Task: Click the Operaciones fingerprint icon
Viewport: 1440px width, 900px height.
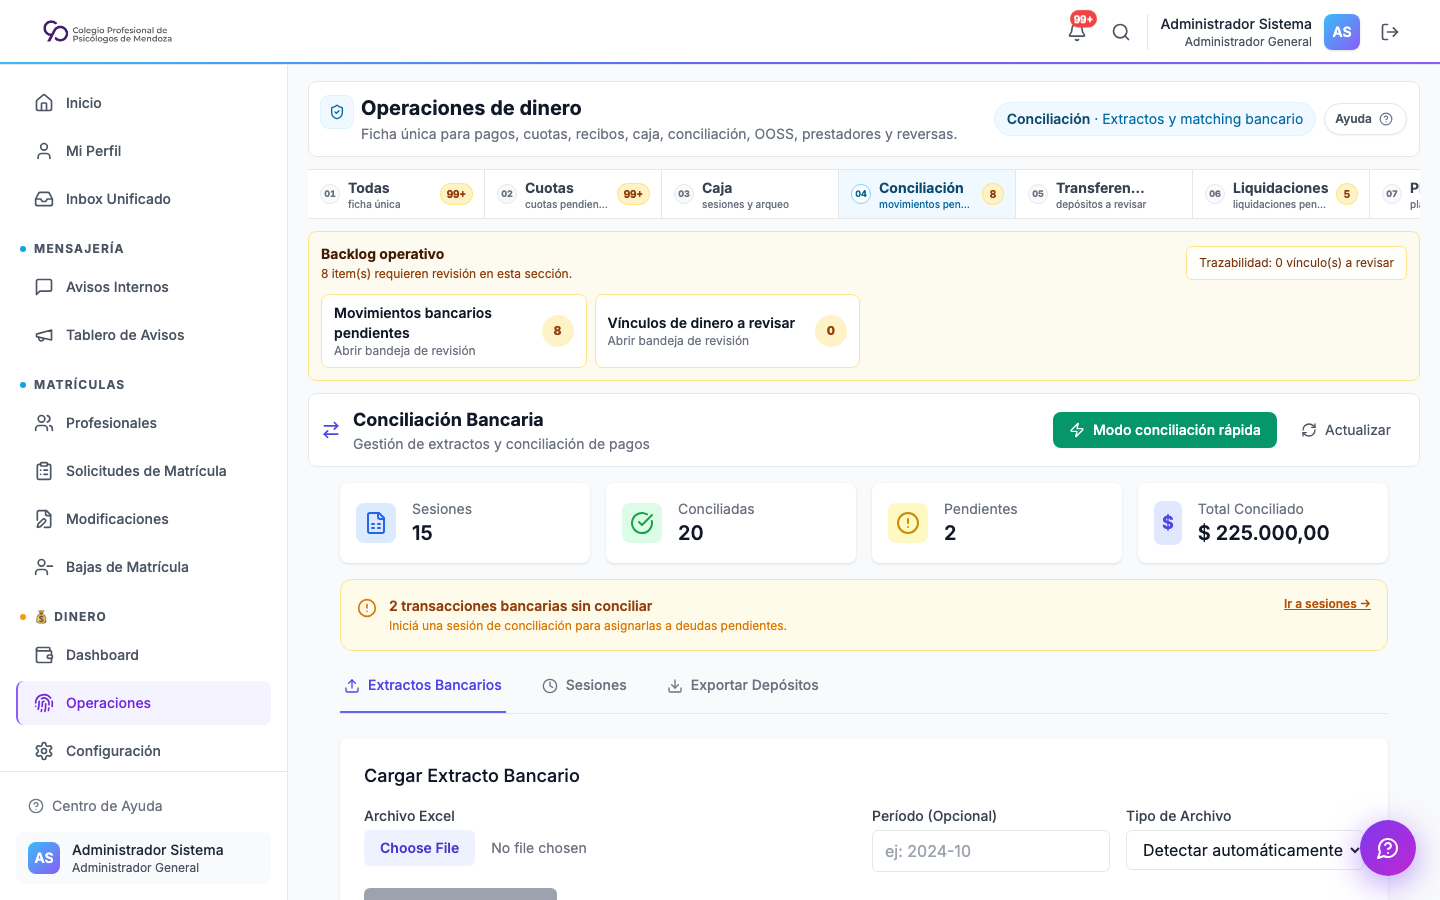Action: 44,703
